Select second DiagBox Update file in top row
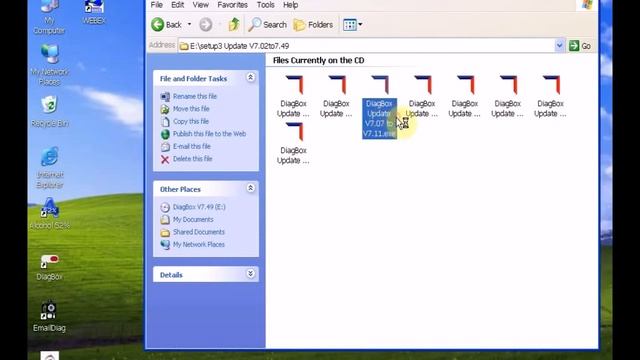 (336, 97)
